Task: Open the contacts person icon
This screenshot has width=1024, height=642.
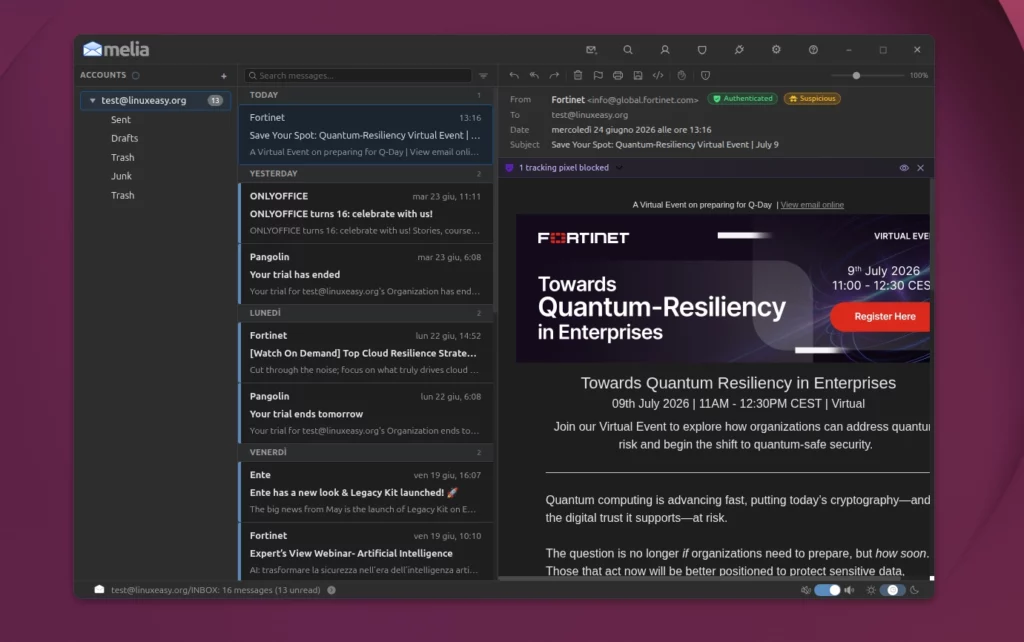Action: [665, 50]
